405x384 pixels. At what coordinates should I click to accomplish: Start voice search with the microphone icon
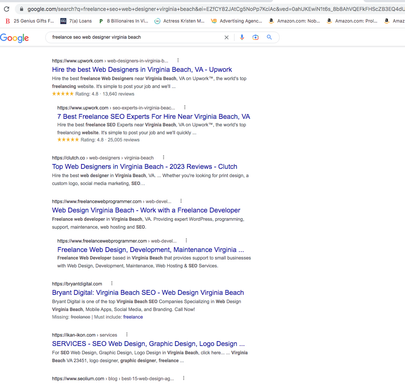[x=242, y=37]
